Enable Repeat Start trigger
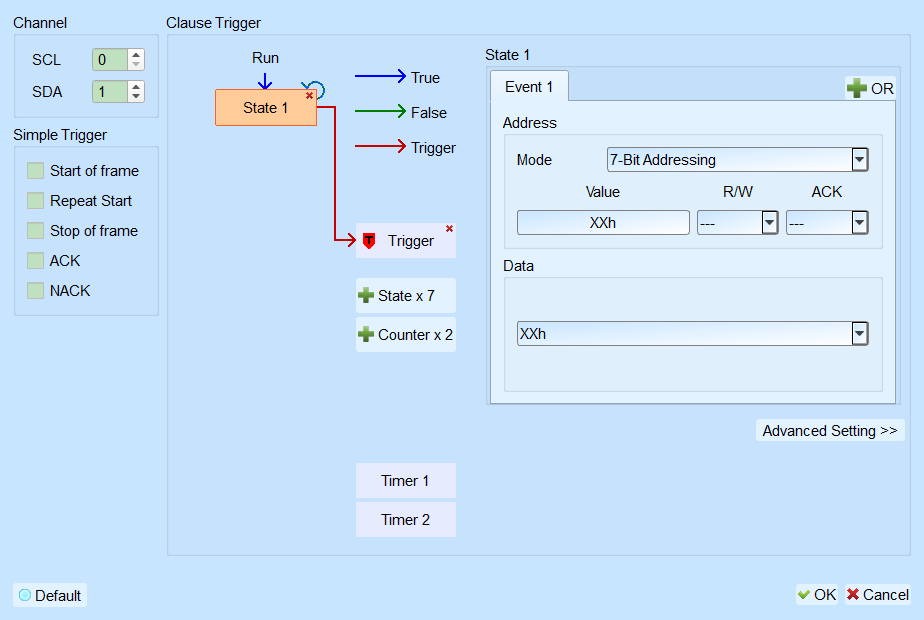Viewport: 924px width, 620px height. (x=35, y=201)
